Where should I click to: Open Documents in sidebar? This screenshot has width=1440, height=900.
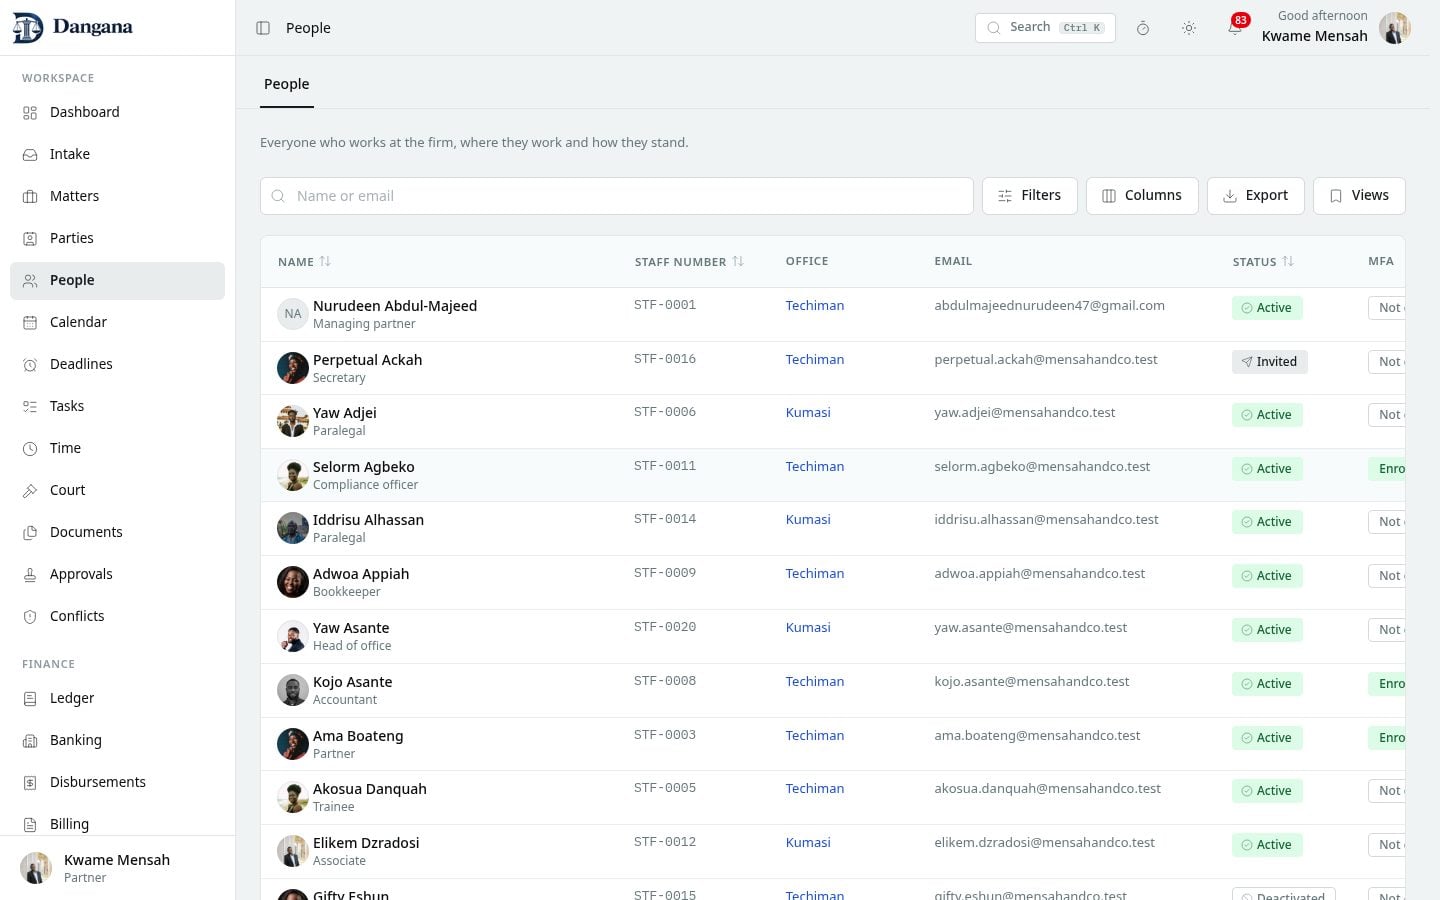tap(117, 532)
